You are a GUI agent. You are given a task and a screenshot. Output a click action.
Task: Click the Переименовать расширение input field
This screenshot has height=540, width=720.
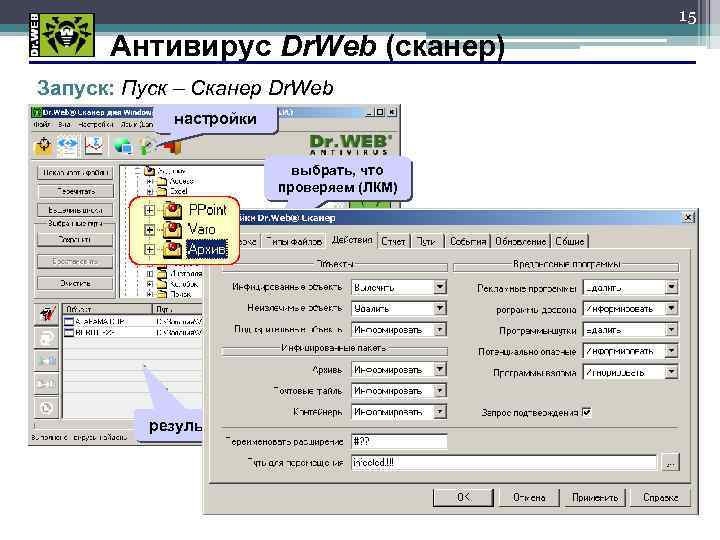click(x=399, y=441)
